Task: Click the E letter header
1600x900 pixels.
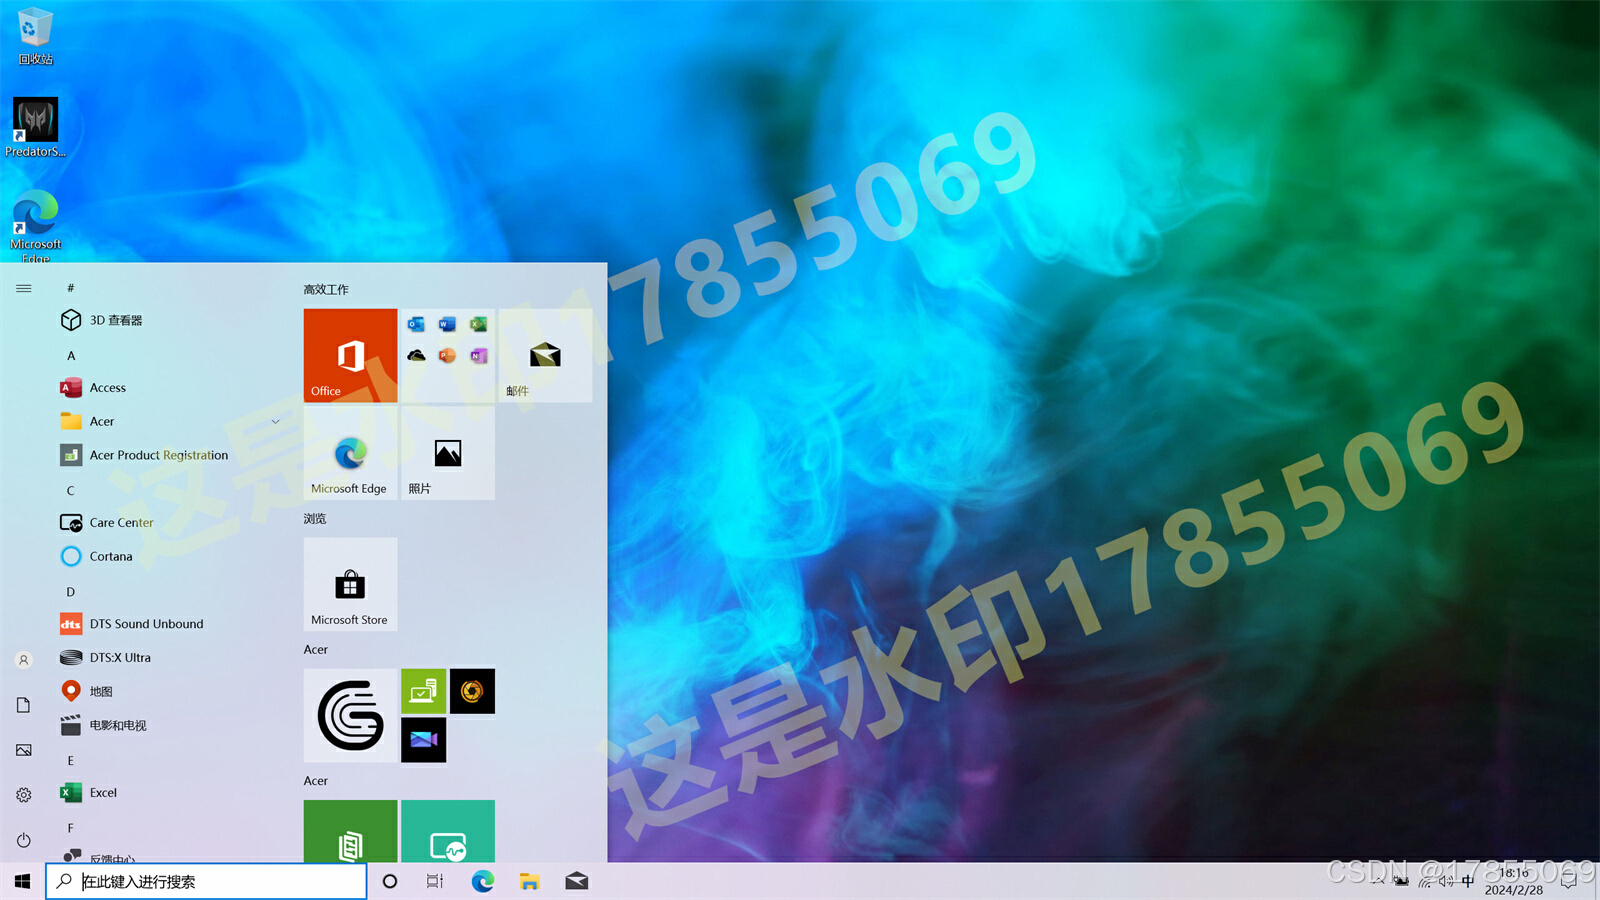Action: point(71,761)
